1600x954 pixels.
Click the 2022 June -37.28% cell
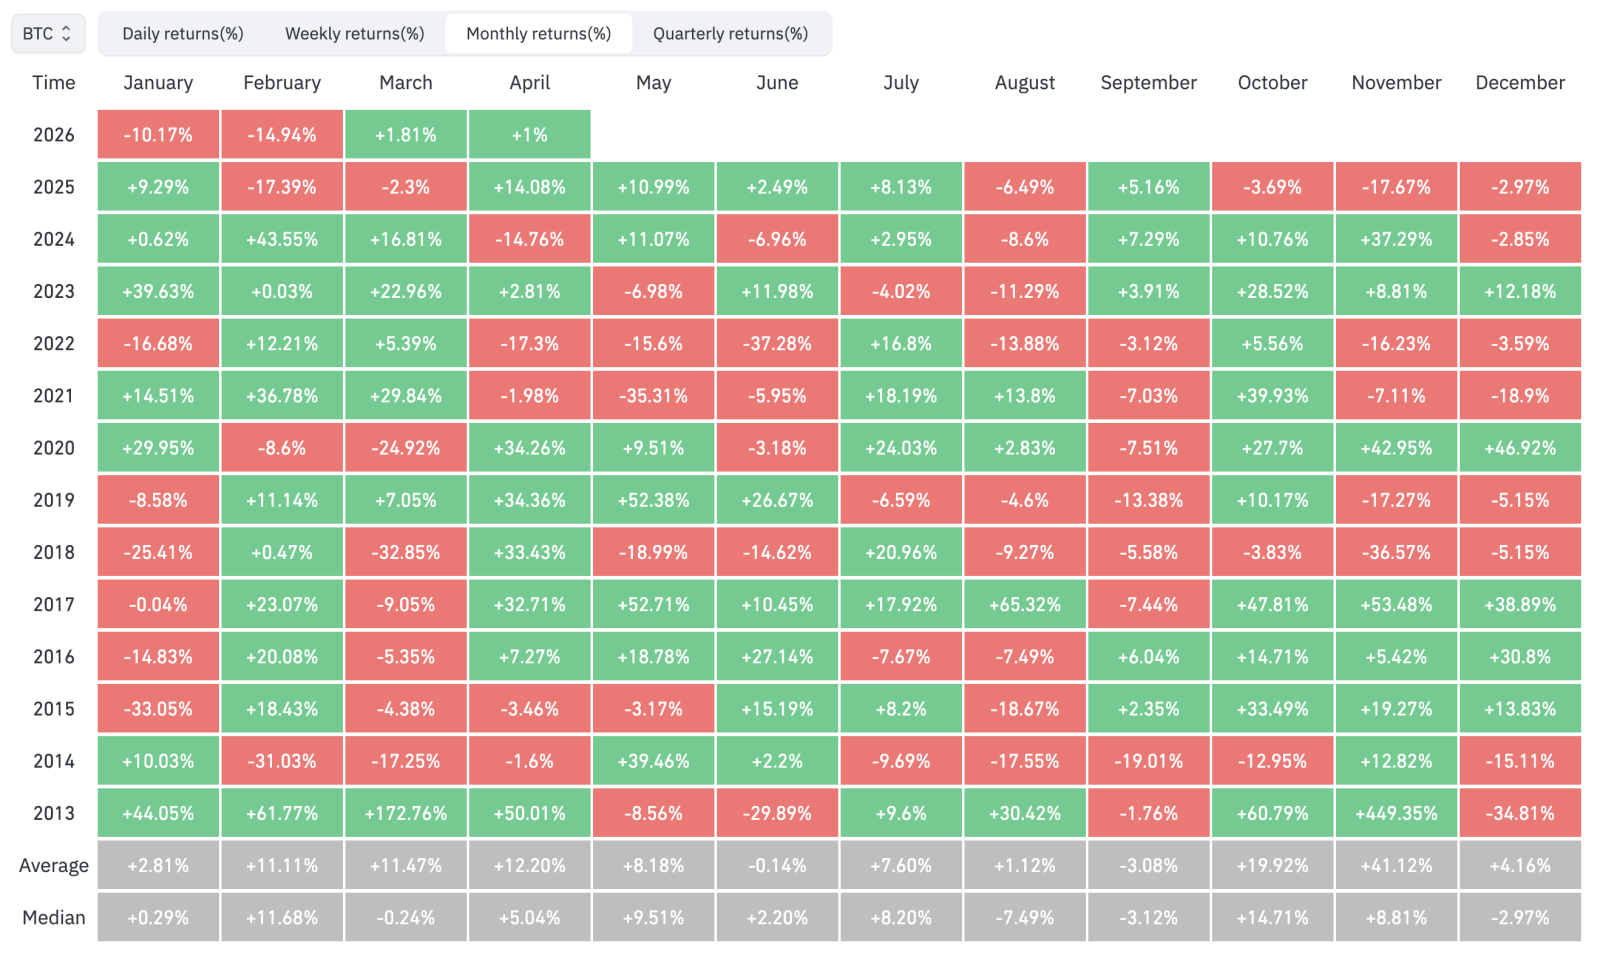click(x=777, y=343)
